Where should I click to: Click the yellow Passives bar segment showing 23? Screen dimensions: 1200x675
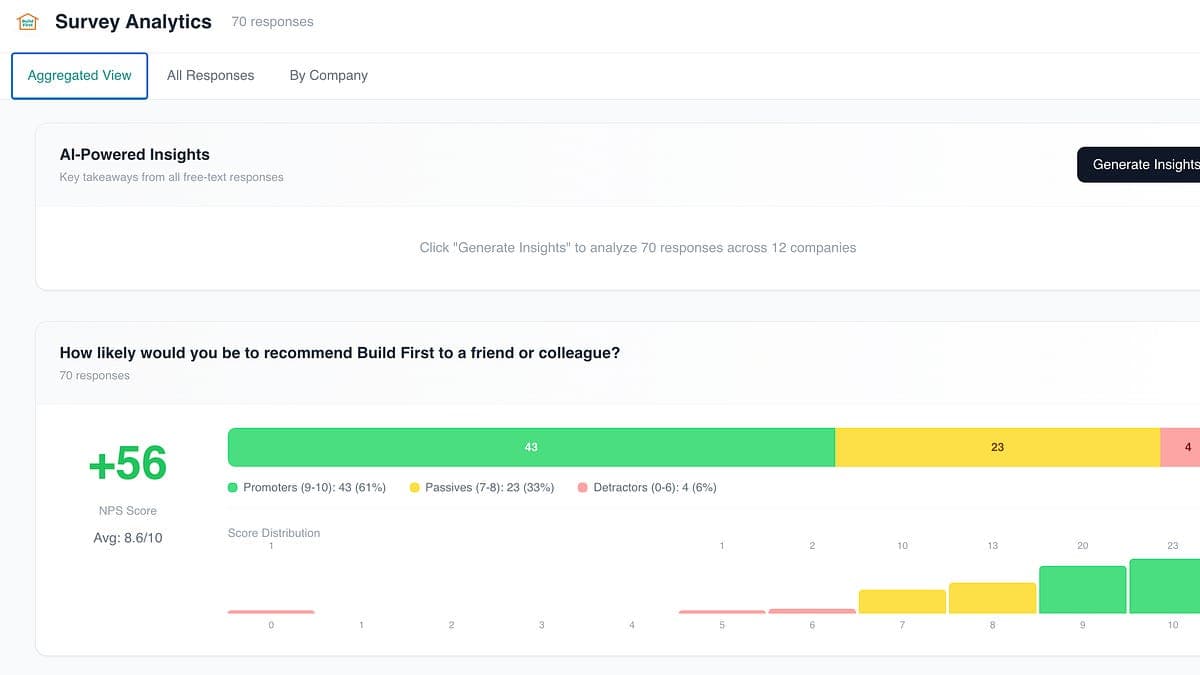(x=997, y=447)
